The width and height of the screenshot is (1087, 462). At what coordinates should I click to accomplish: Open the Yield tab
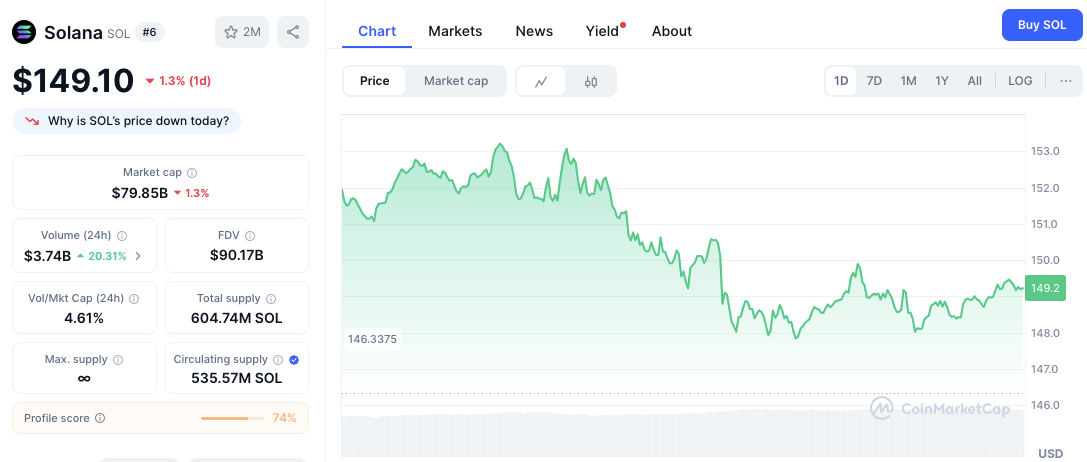[602, 31]
